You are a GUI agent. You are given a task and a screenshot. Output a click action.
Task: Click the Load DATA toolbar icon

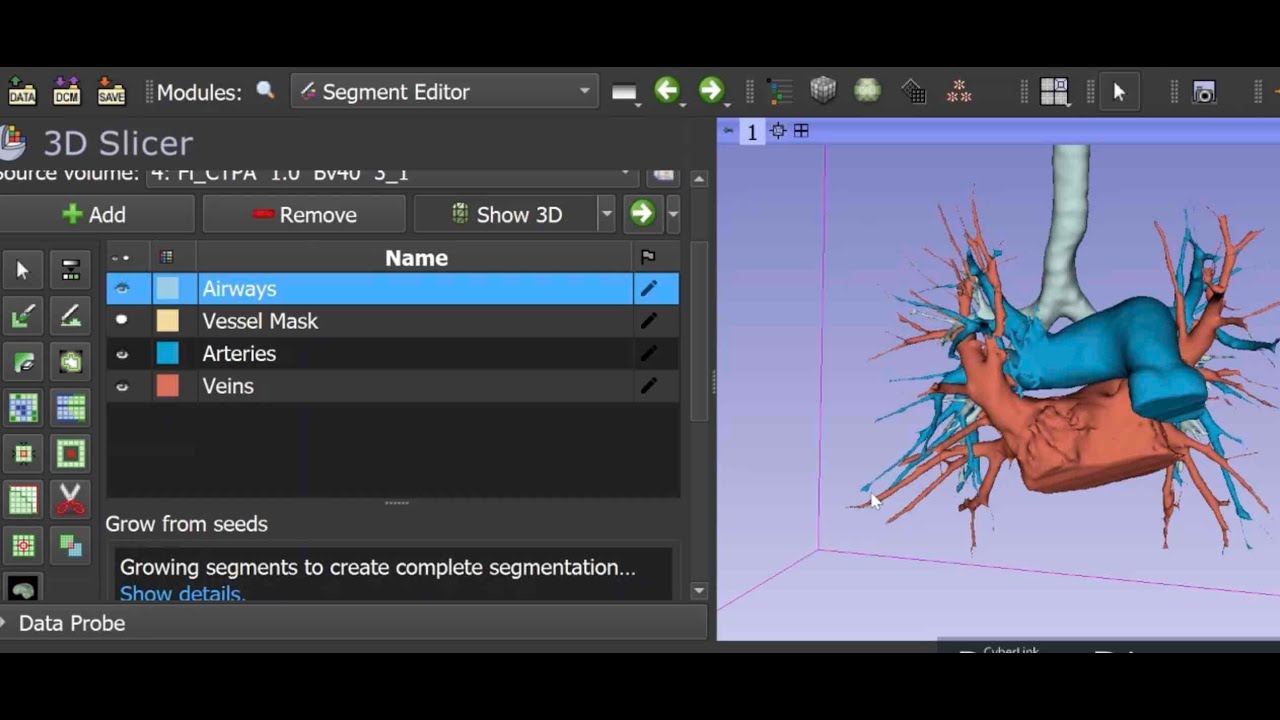(22, 91)
